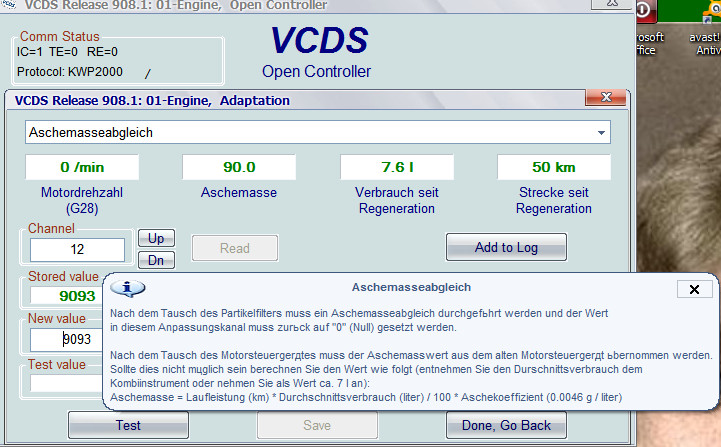Click the Save button
This screenshot has height=447, width=721.
317,425
